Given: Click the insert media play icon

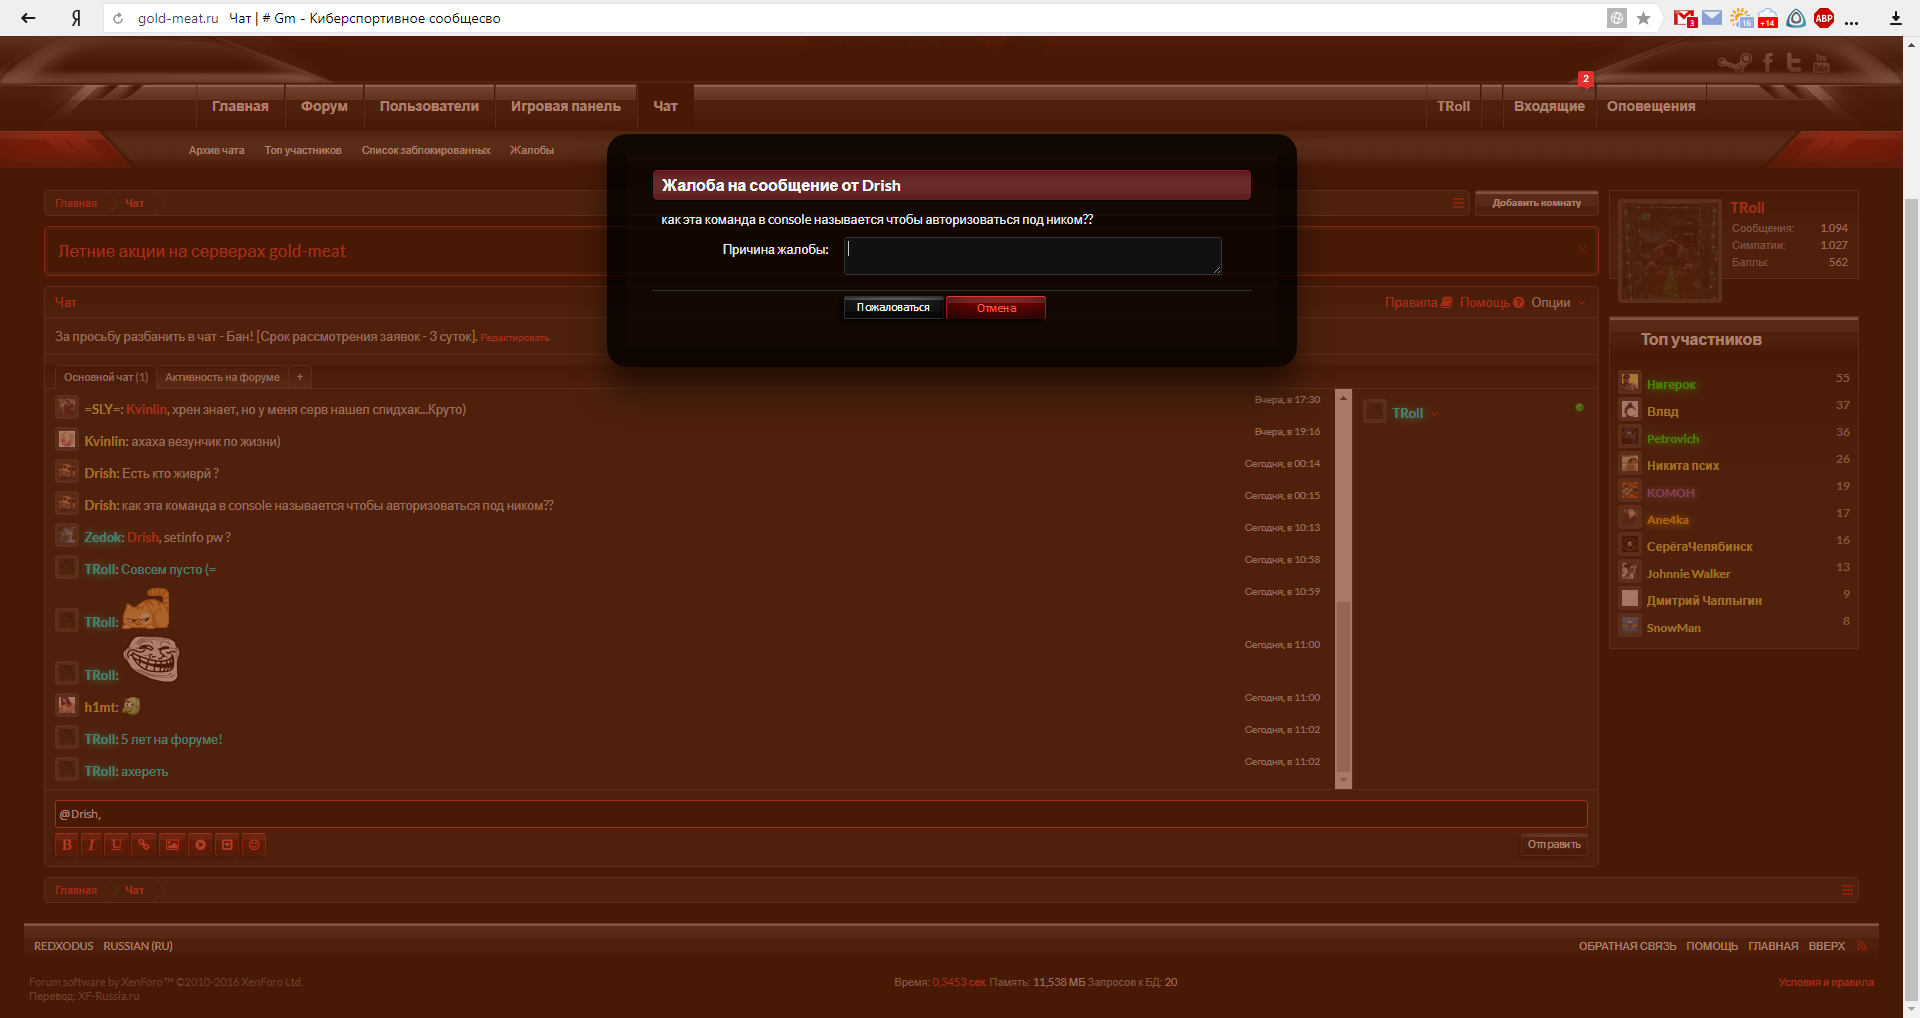Looking at the screenshot, I should click(x=200, y=845).
